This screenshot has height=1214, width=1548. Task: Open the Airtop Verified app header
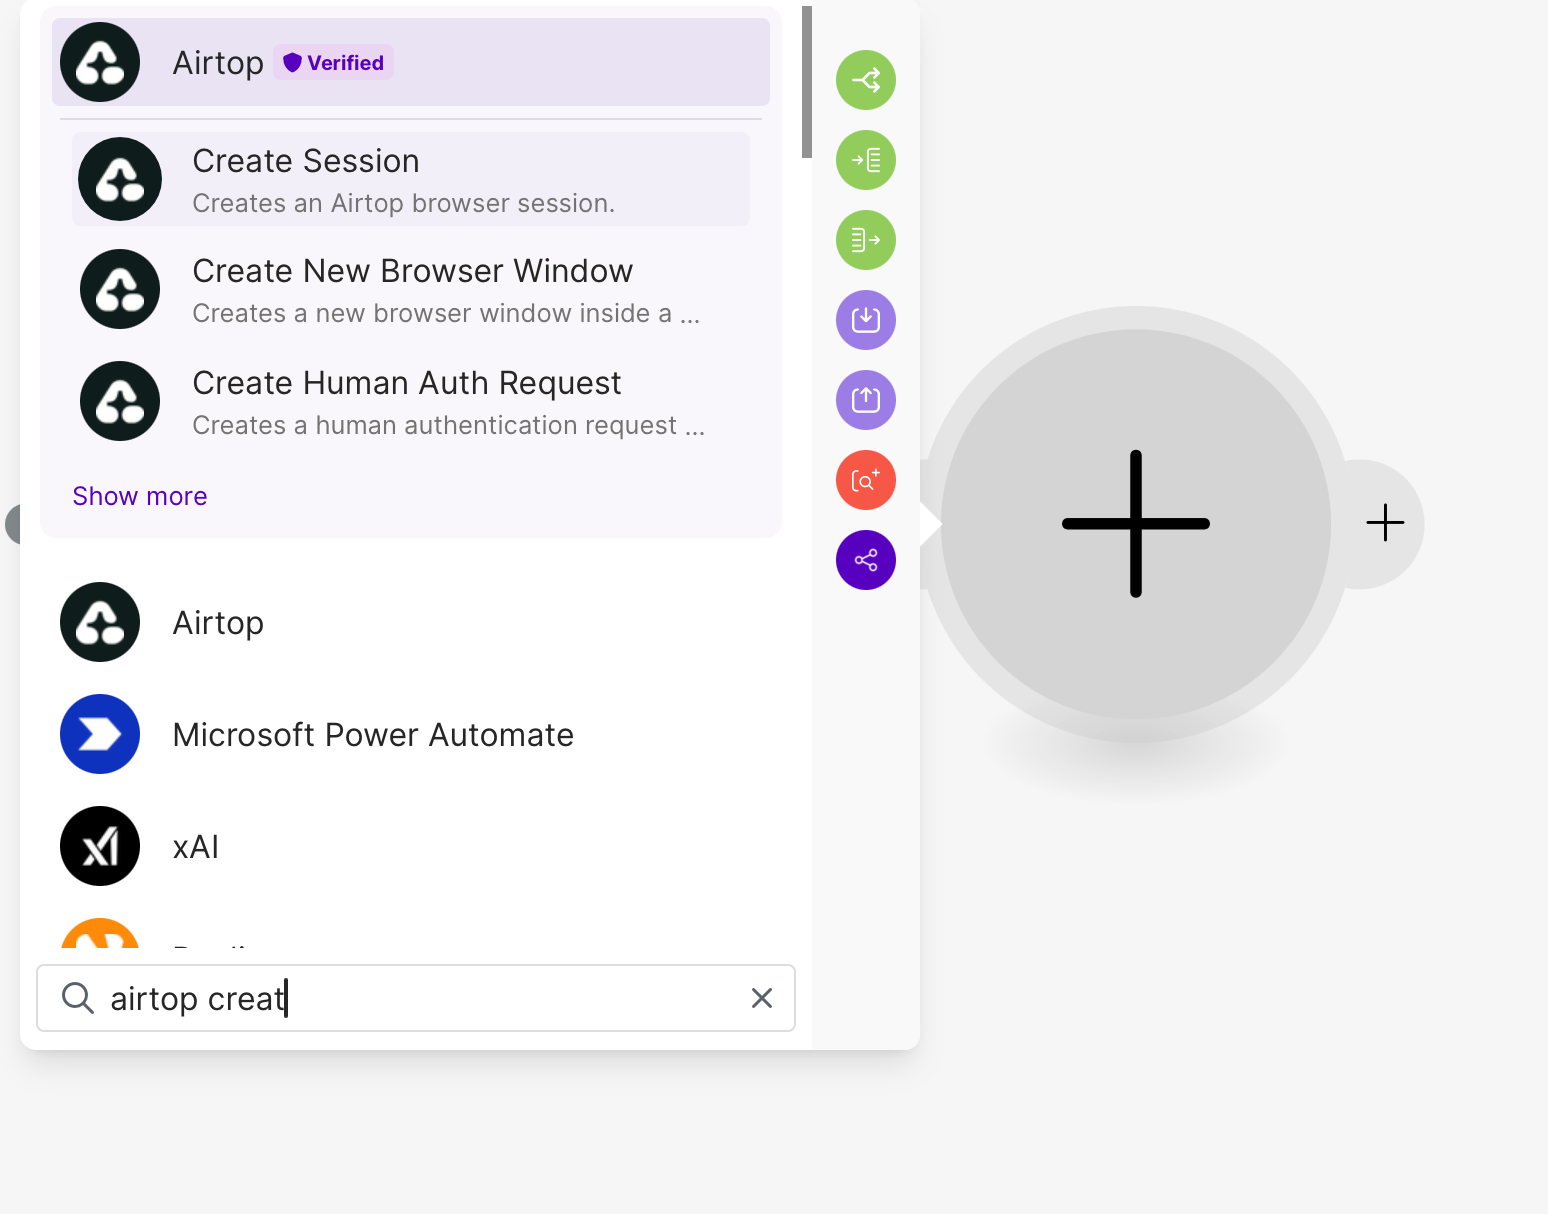[410, 62]
